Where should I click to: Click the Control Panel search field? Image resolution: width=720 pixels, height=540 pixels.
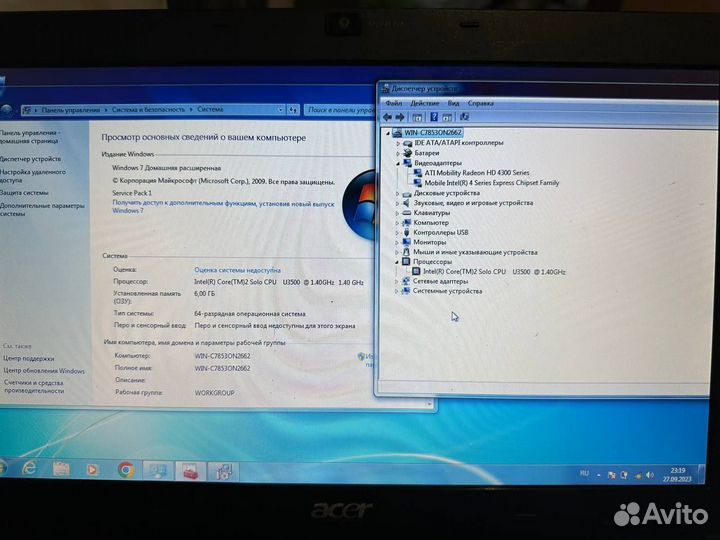(x=340, y=110)
